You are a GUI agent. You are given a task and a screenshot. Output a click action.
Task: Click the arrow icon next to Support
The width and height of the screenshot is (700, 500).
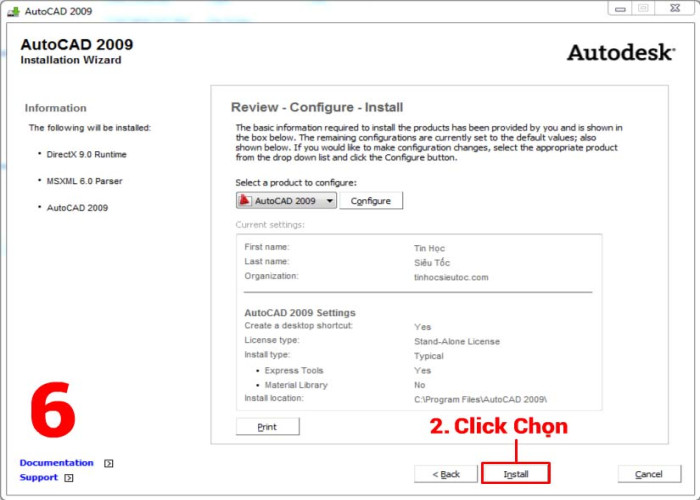[x=68, y=478]
